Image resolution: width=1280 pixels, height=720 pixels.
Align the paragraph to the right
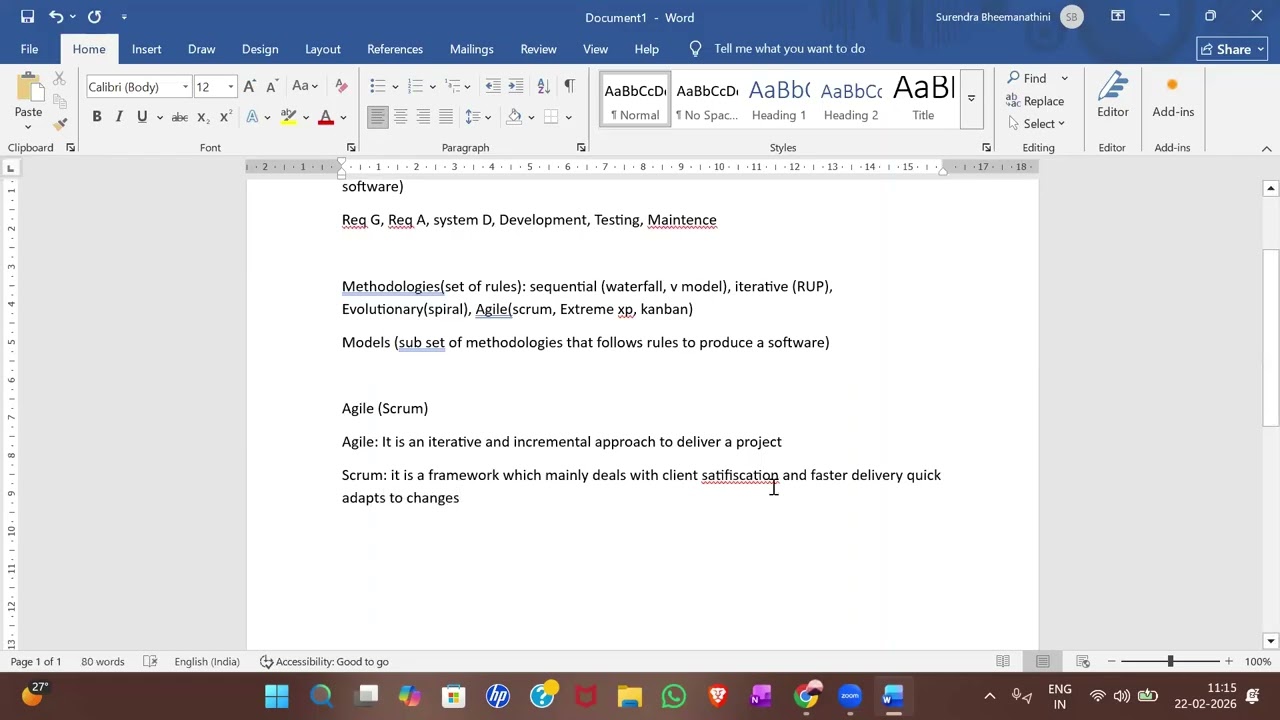tap(423, 117)
